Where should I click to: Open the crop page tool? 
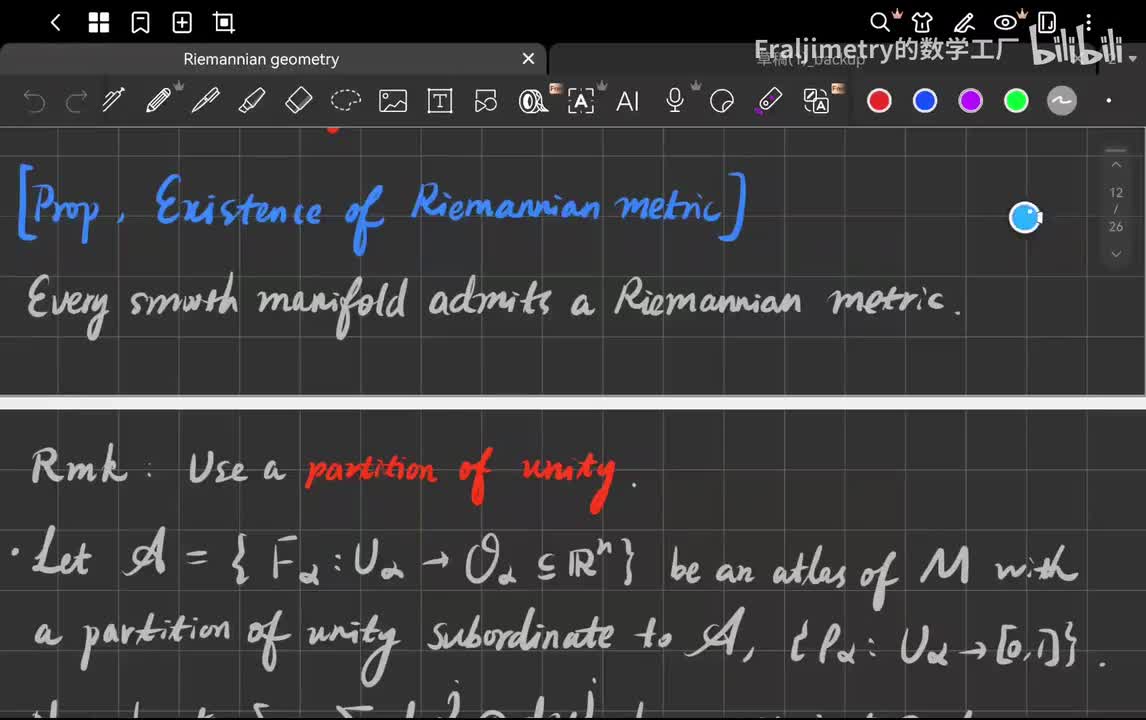[224, 23]
